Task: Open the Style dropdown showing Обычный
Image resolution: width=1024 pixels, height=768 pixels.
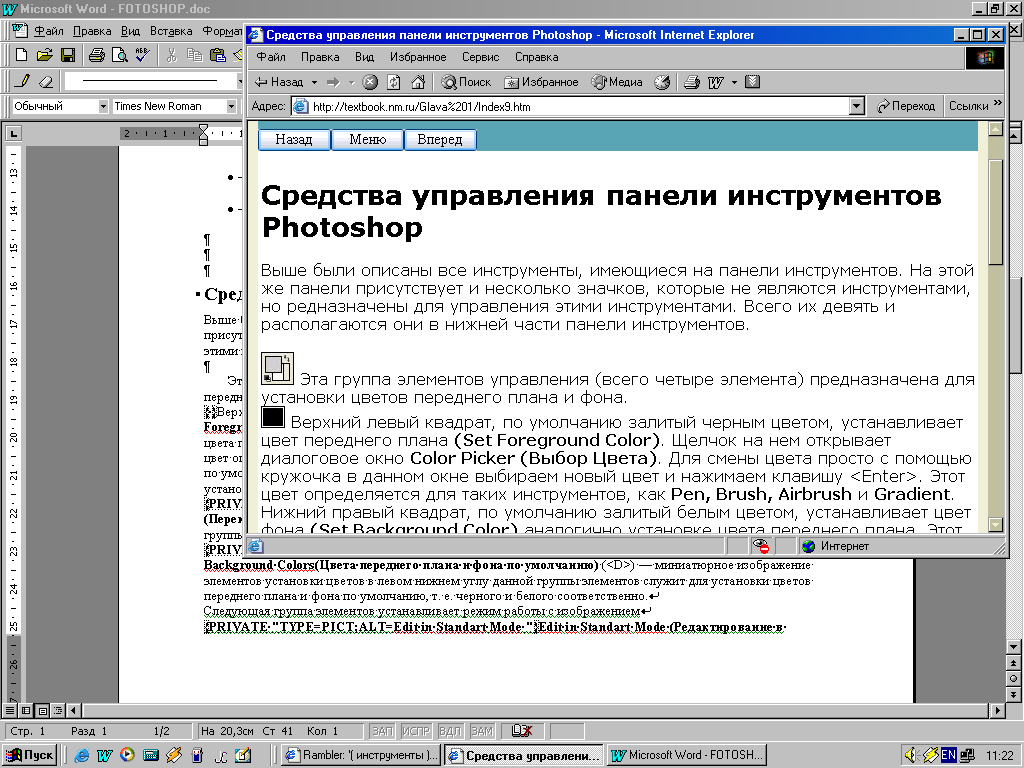Action: click(x=103, y=106)
